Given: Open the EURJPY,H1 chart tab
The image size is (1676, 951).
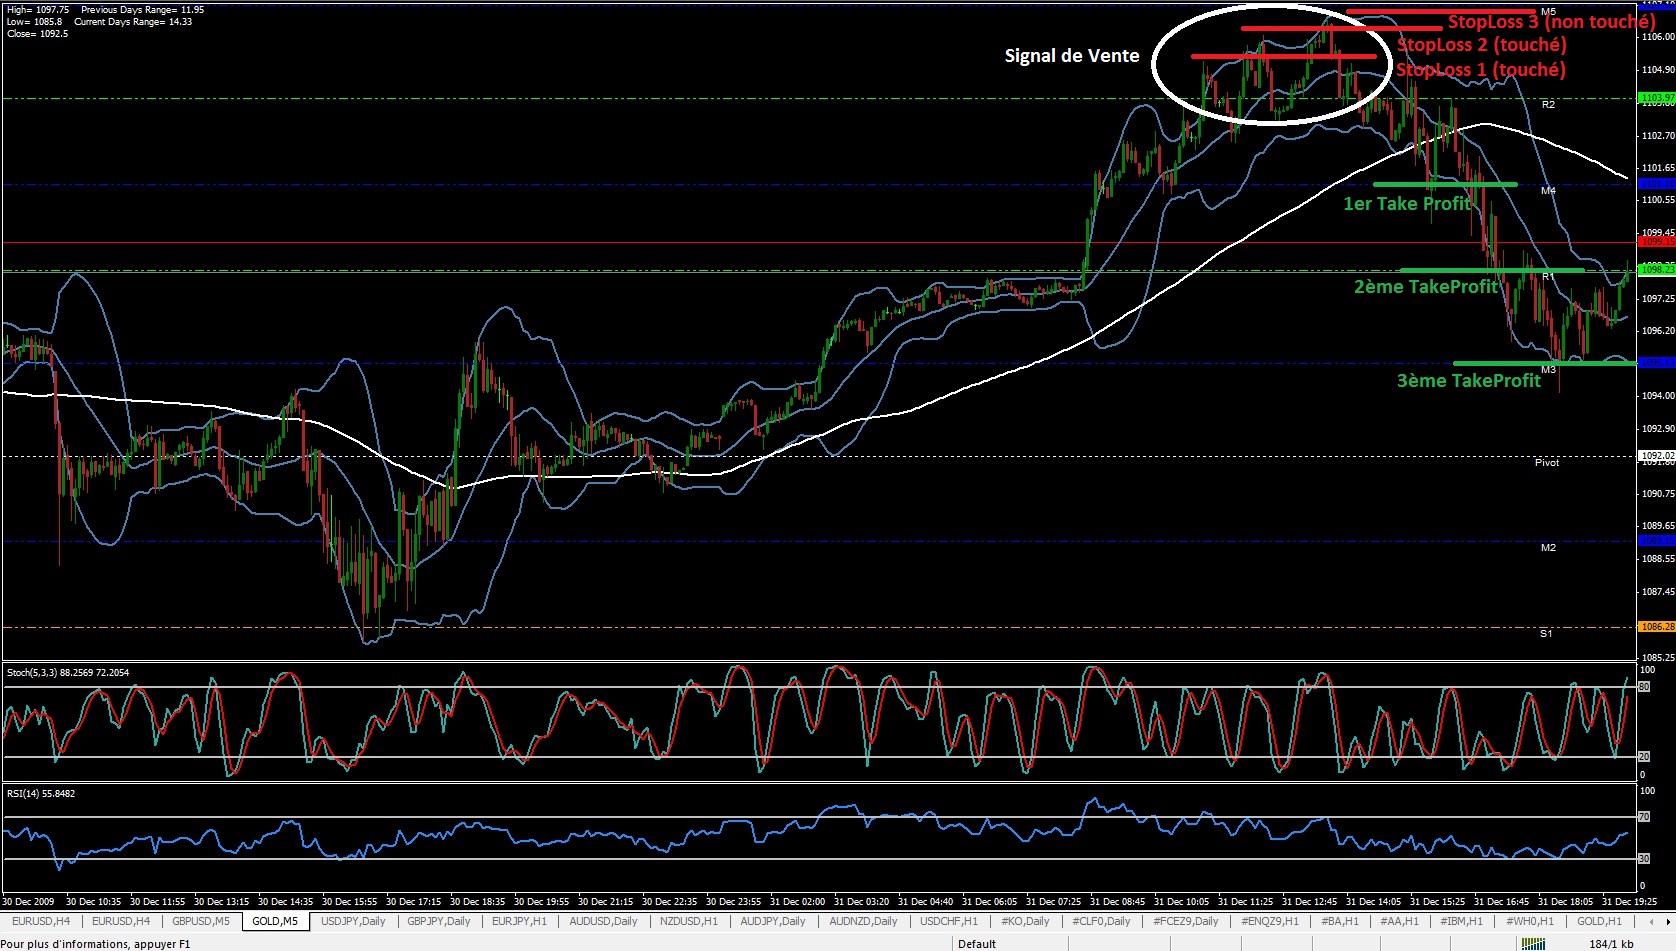Looking at the screenshot, I should [519, 921].
